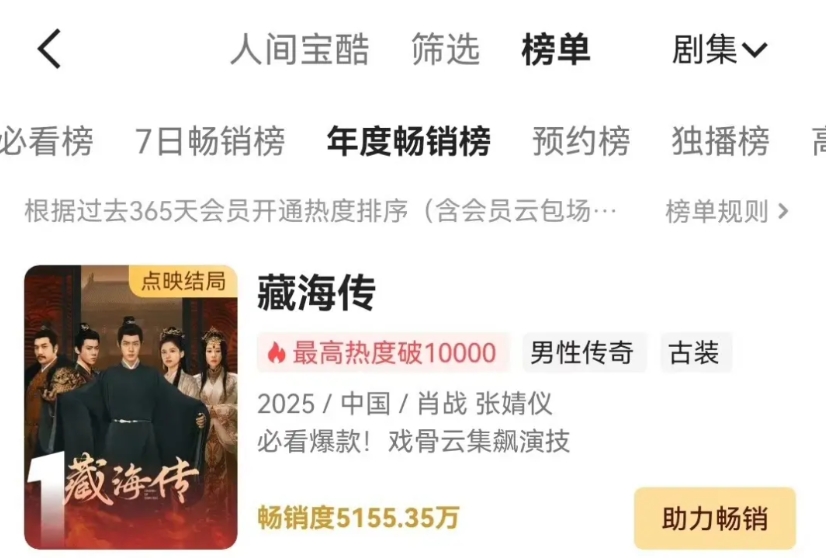Screen dimensions: 826x558
Task: Open the 榜单规则 rules link
Action: point(727,211)
